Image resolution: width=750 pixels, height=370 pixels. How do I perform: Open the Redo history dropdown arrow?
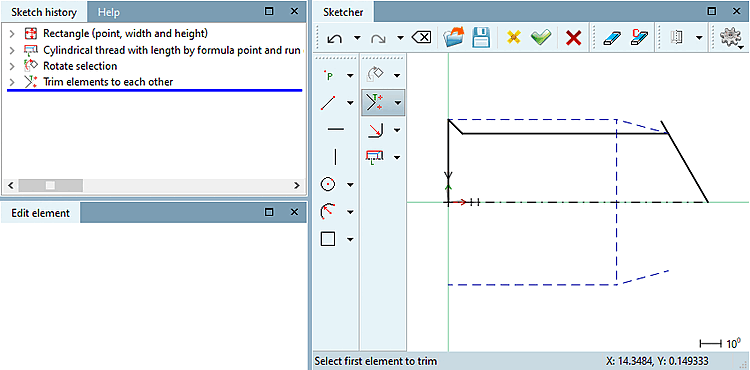pos(400,38)
